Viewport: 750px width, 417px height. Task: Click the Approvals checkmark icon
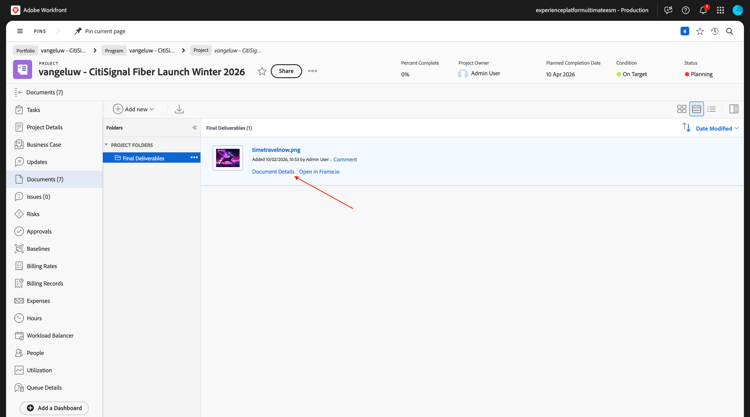(x=19, y=231)
